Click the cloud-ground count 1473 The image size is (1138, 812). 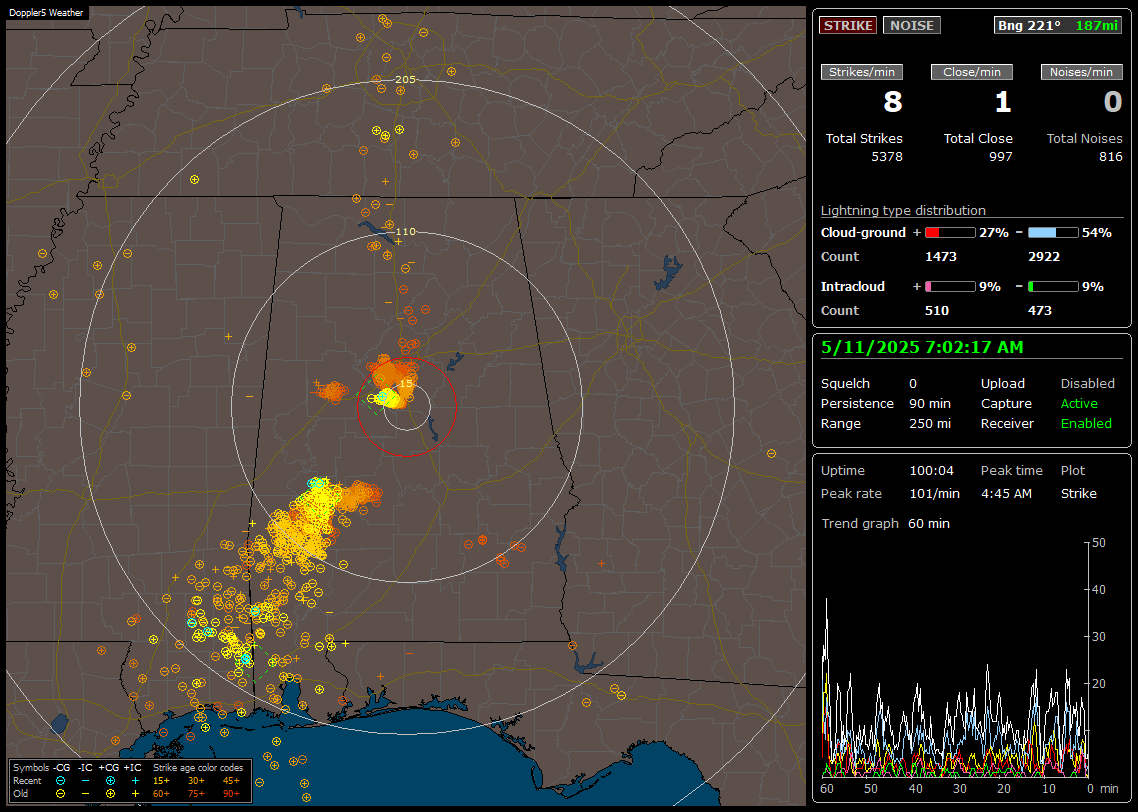pos(941,257)
